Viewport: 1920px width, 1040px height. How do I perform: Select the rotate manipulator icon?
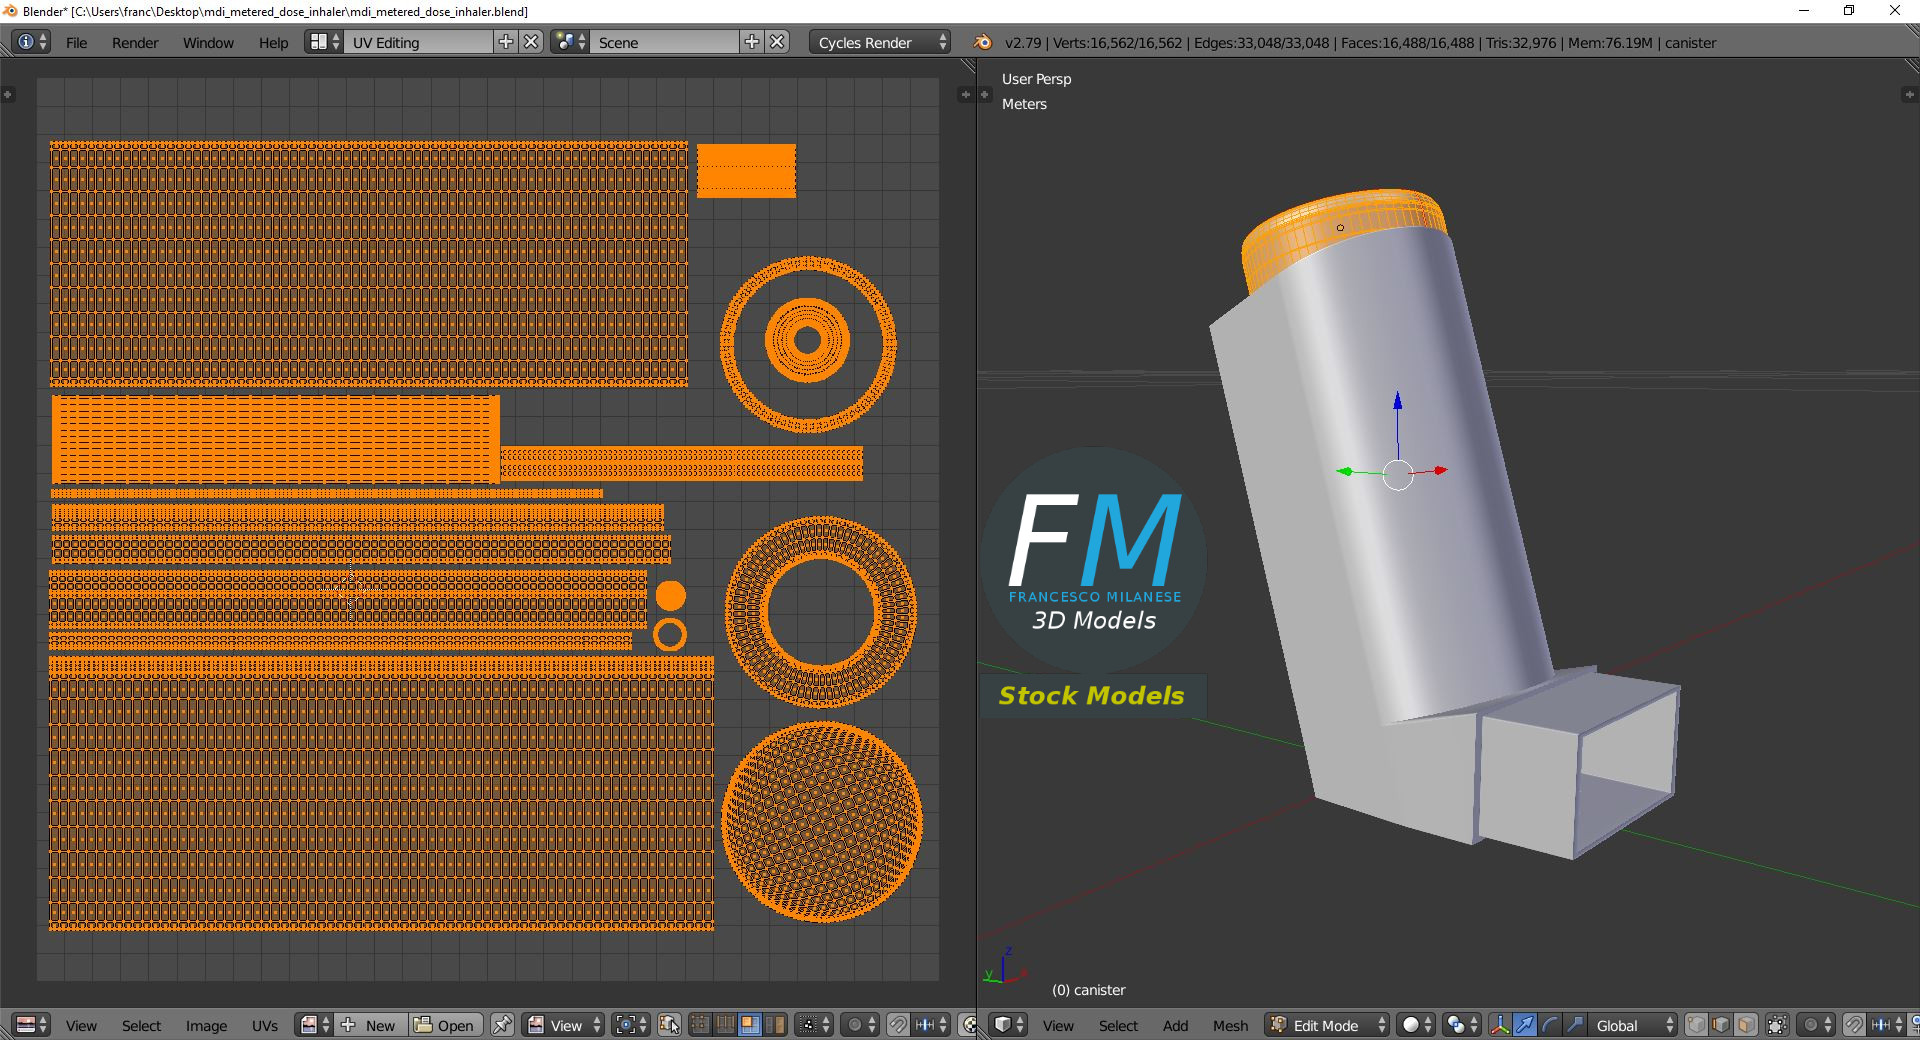point(1550,1025)
